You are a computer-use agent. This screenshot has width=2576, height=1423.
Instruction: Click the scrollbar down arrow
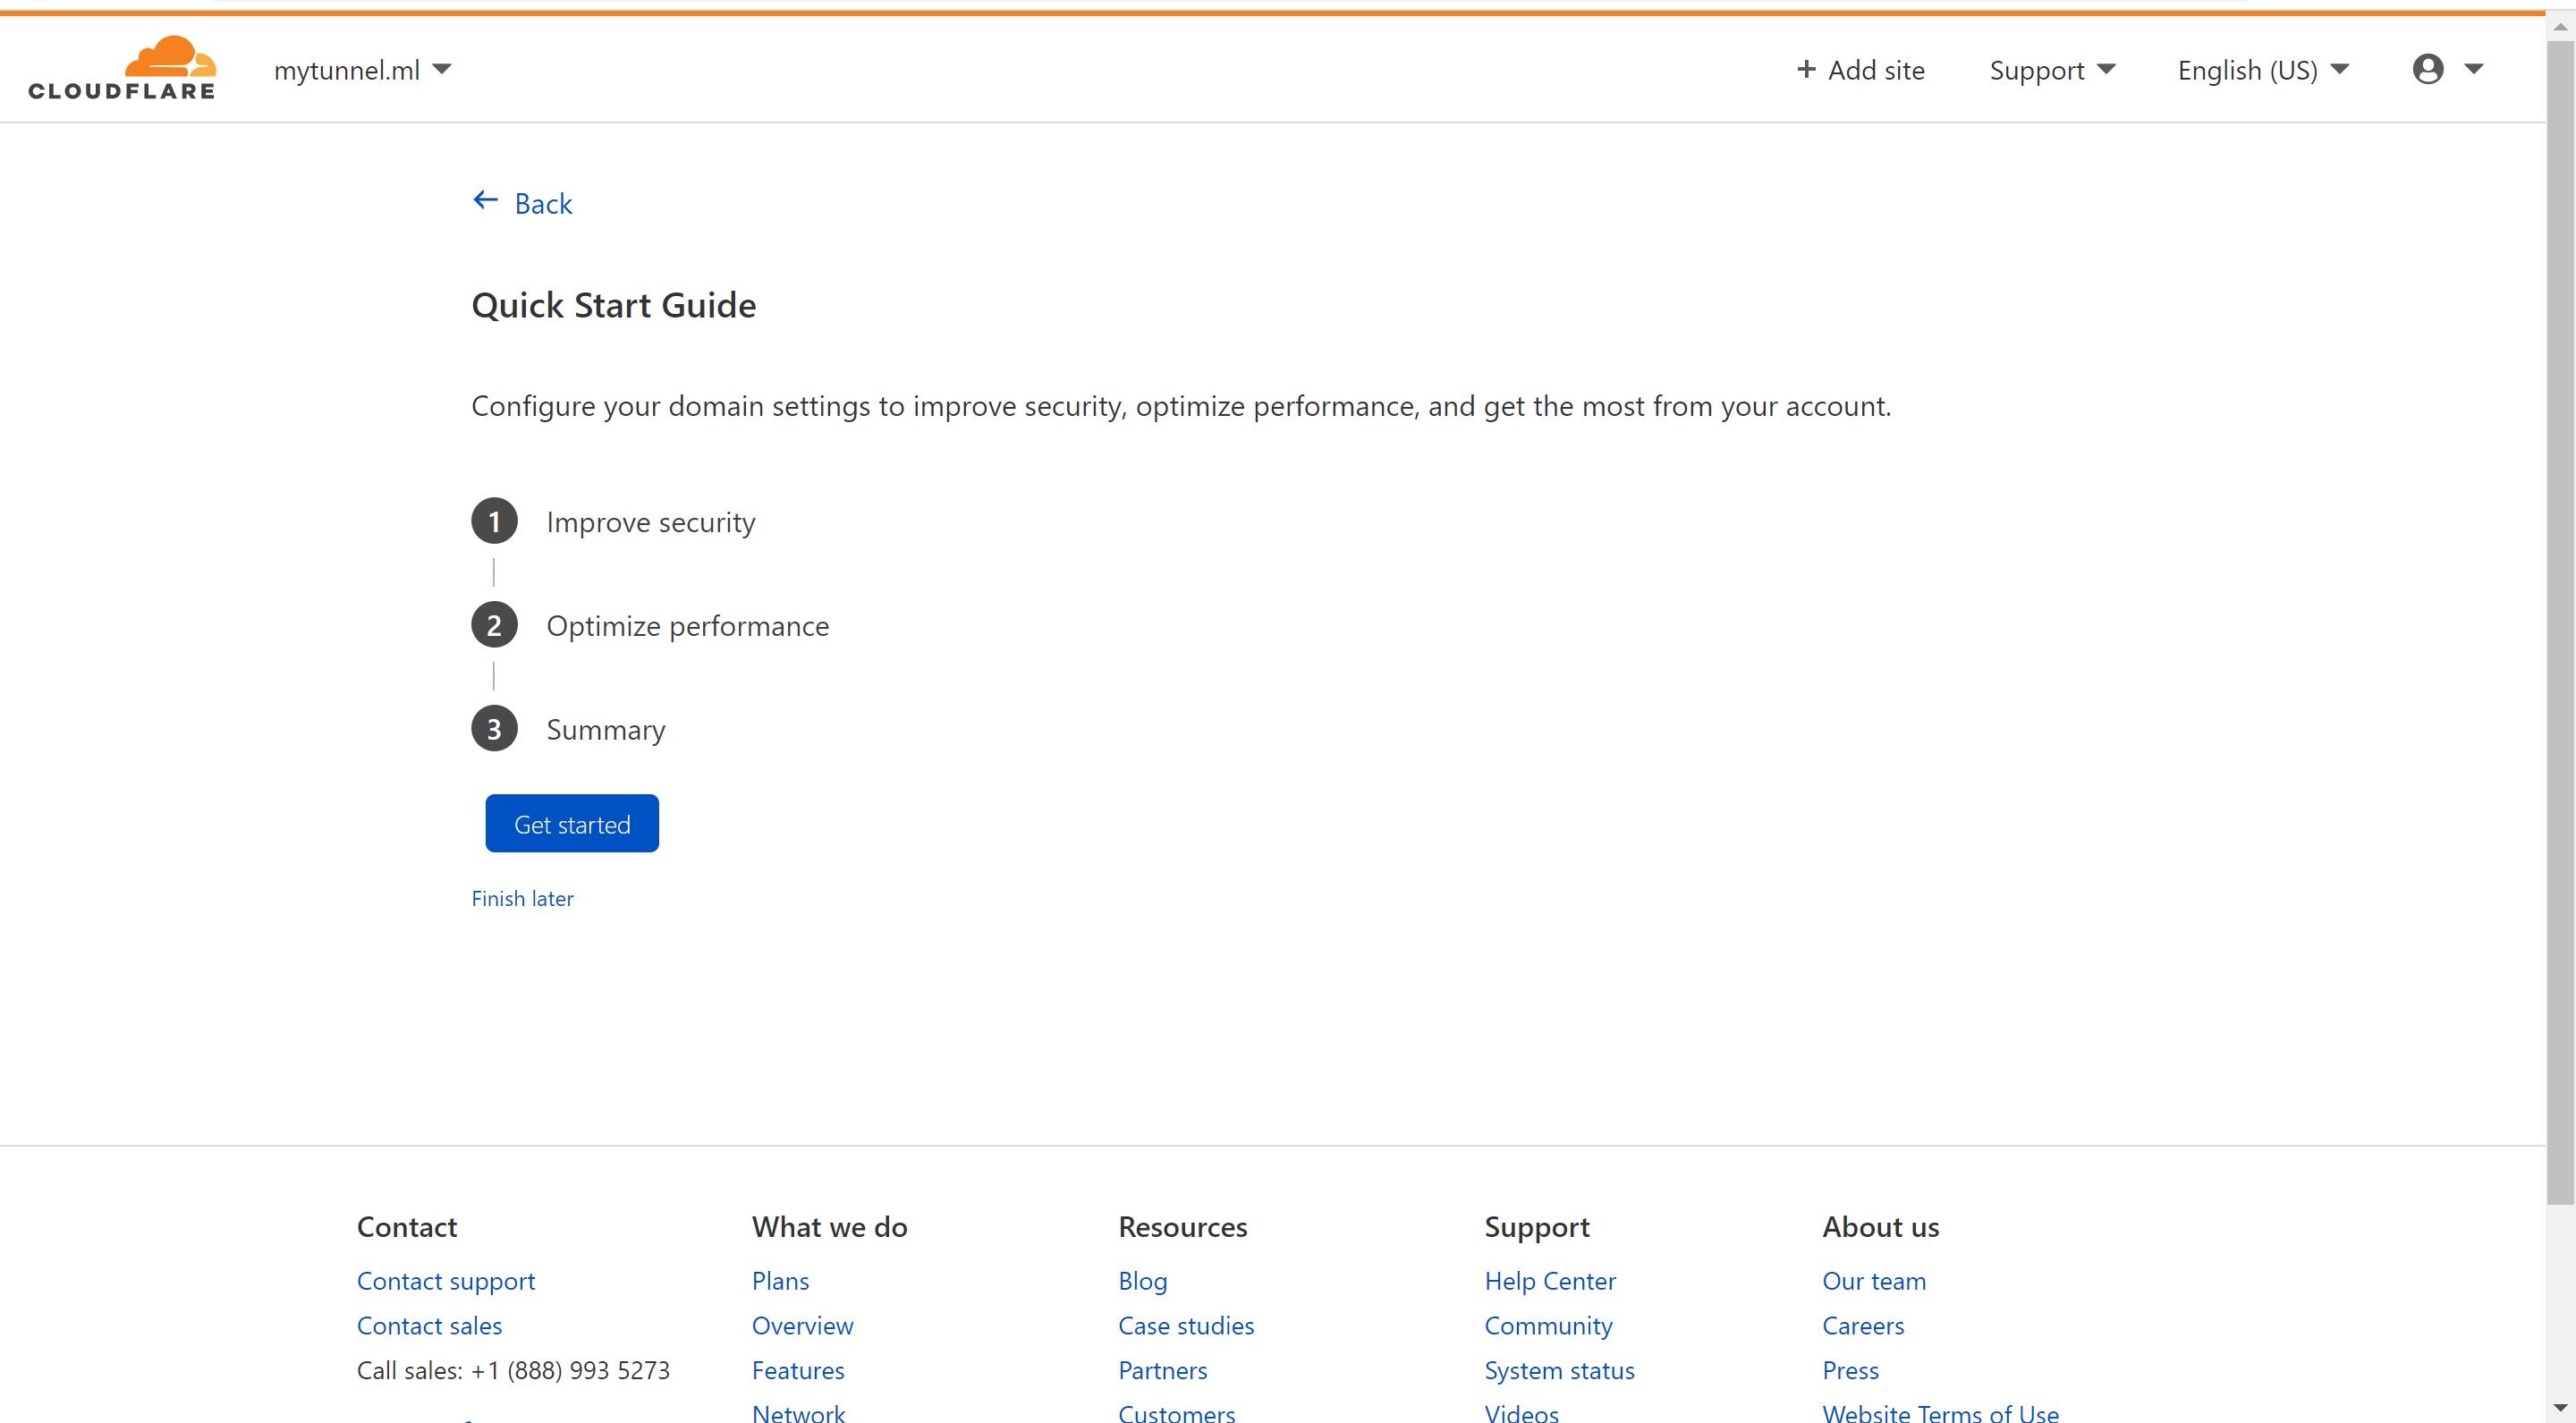tap(2561, 1408)
